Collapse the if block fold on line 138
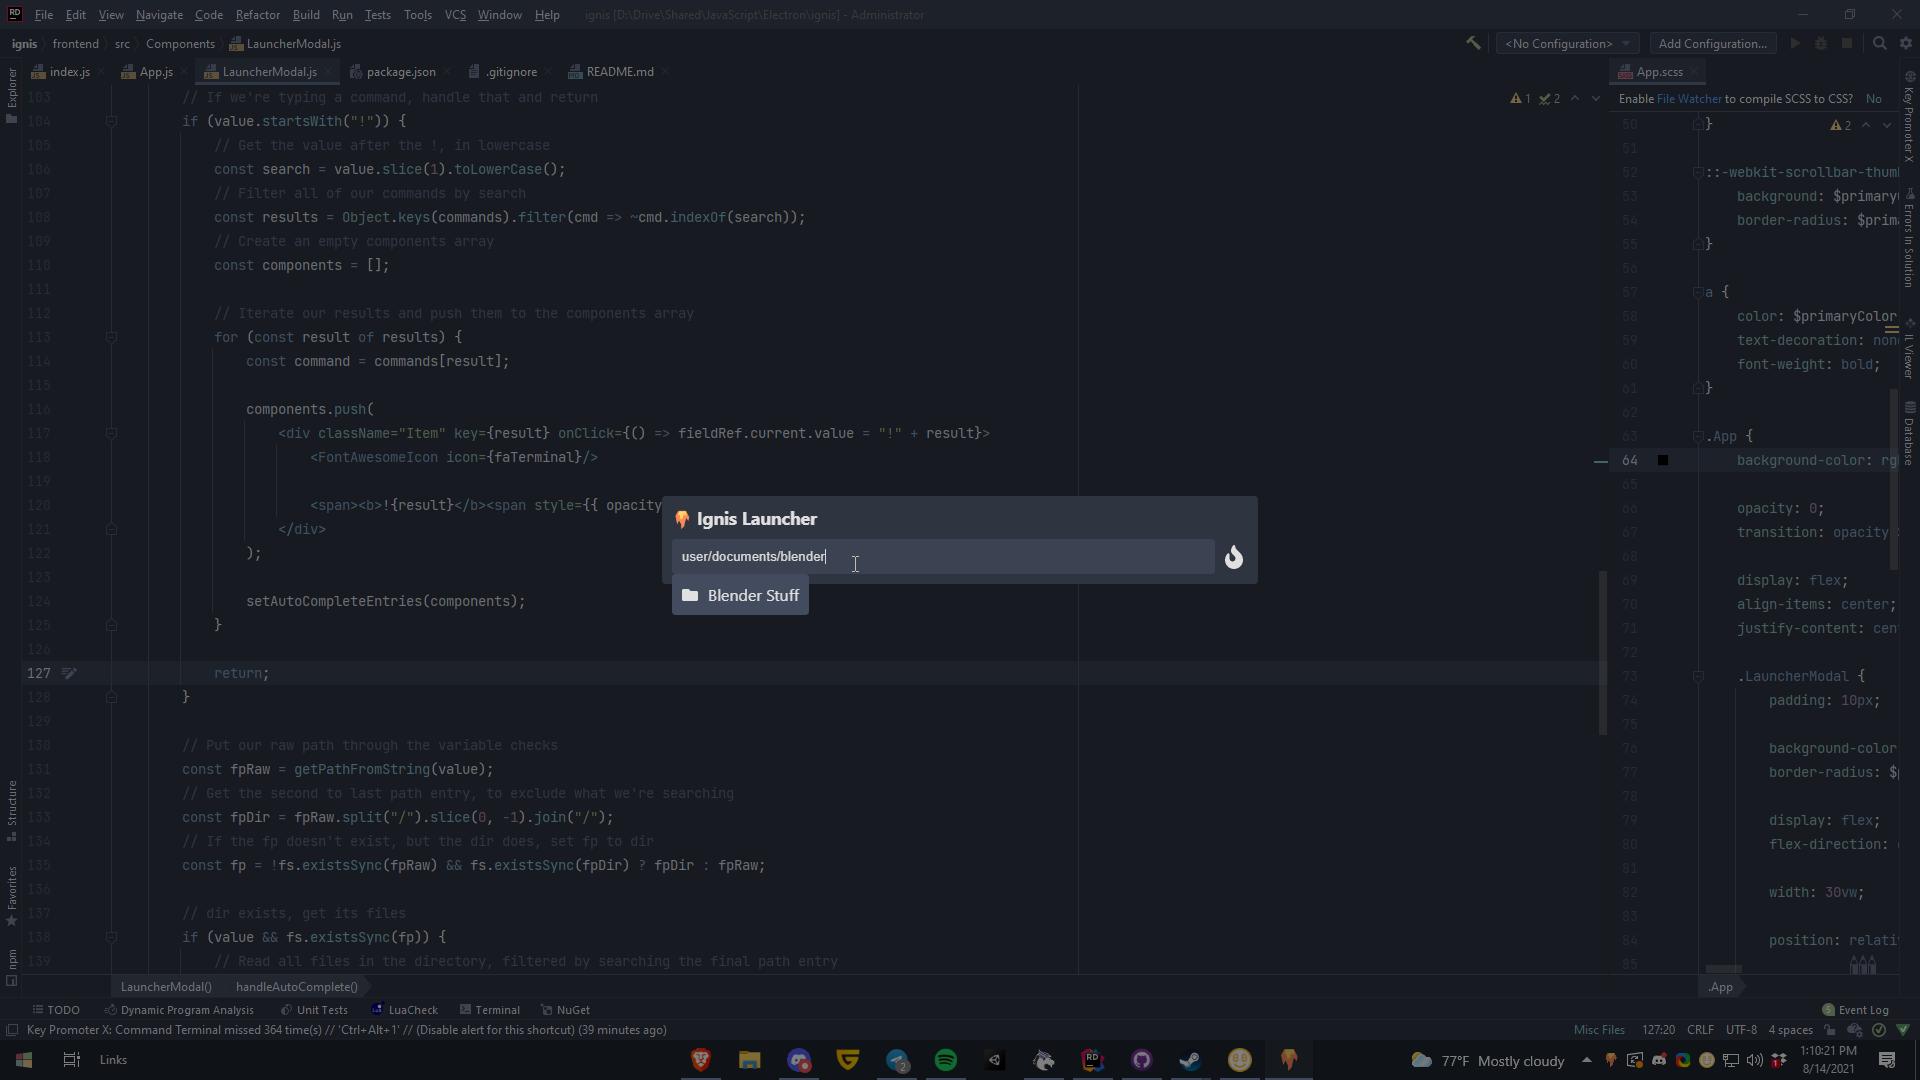 coord(111,937)
